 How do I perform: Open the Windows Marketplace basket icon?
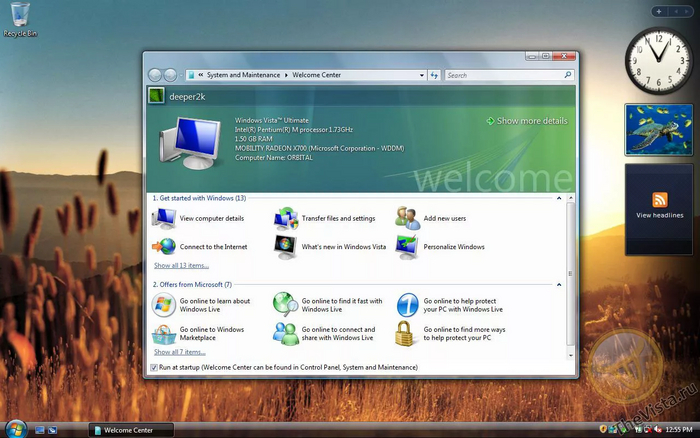164,334
